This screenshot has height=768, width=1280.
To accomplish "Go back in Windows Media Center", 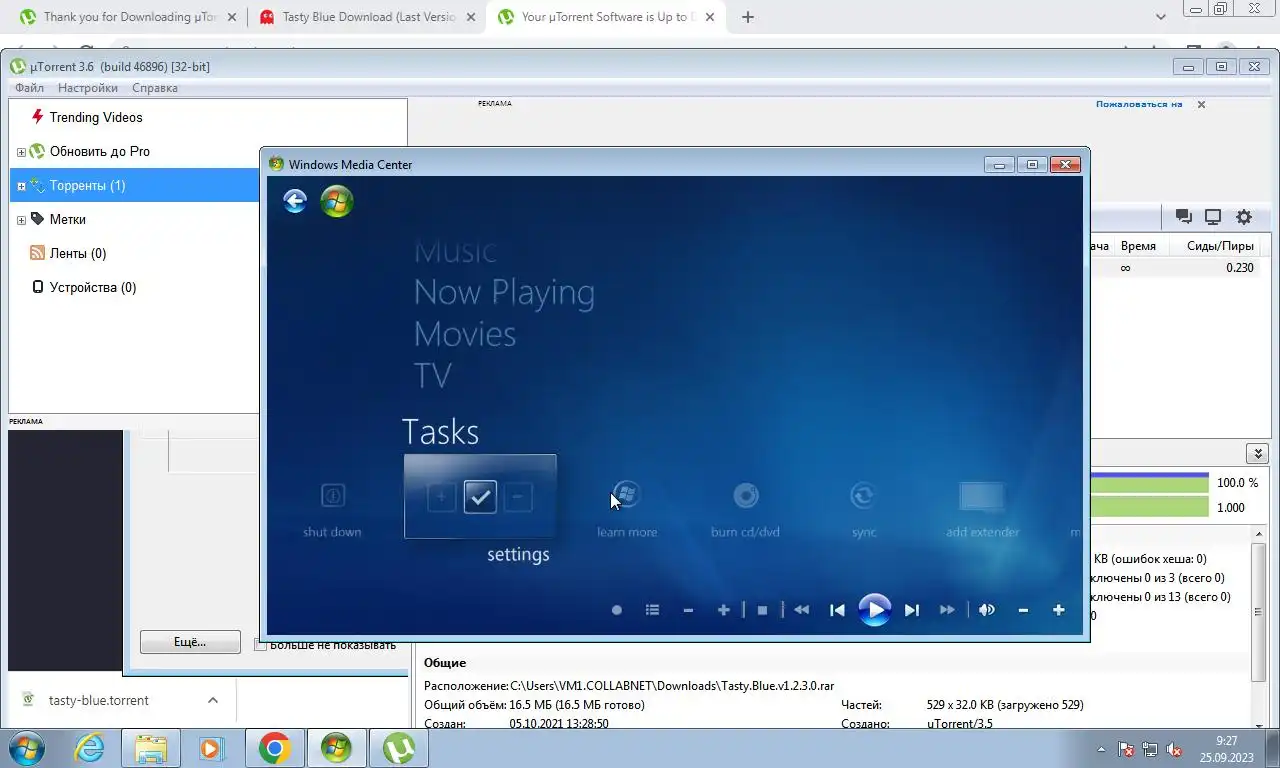I will (294, 201).
